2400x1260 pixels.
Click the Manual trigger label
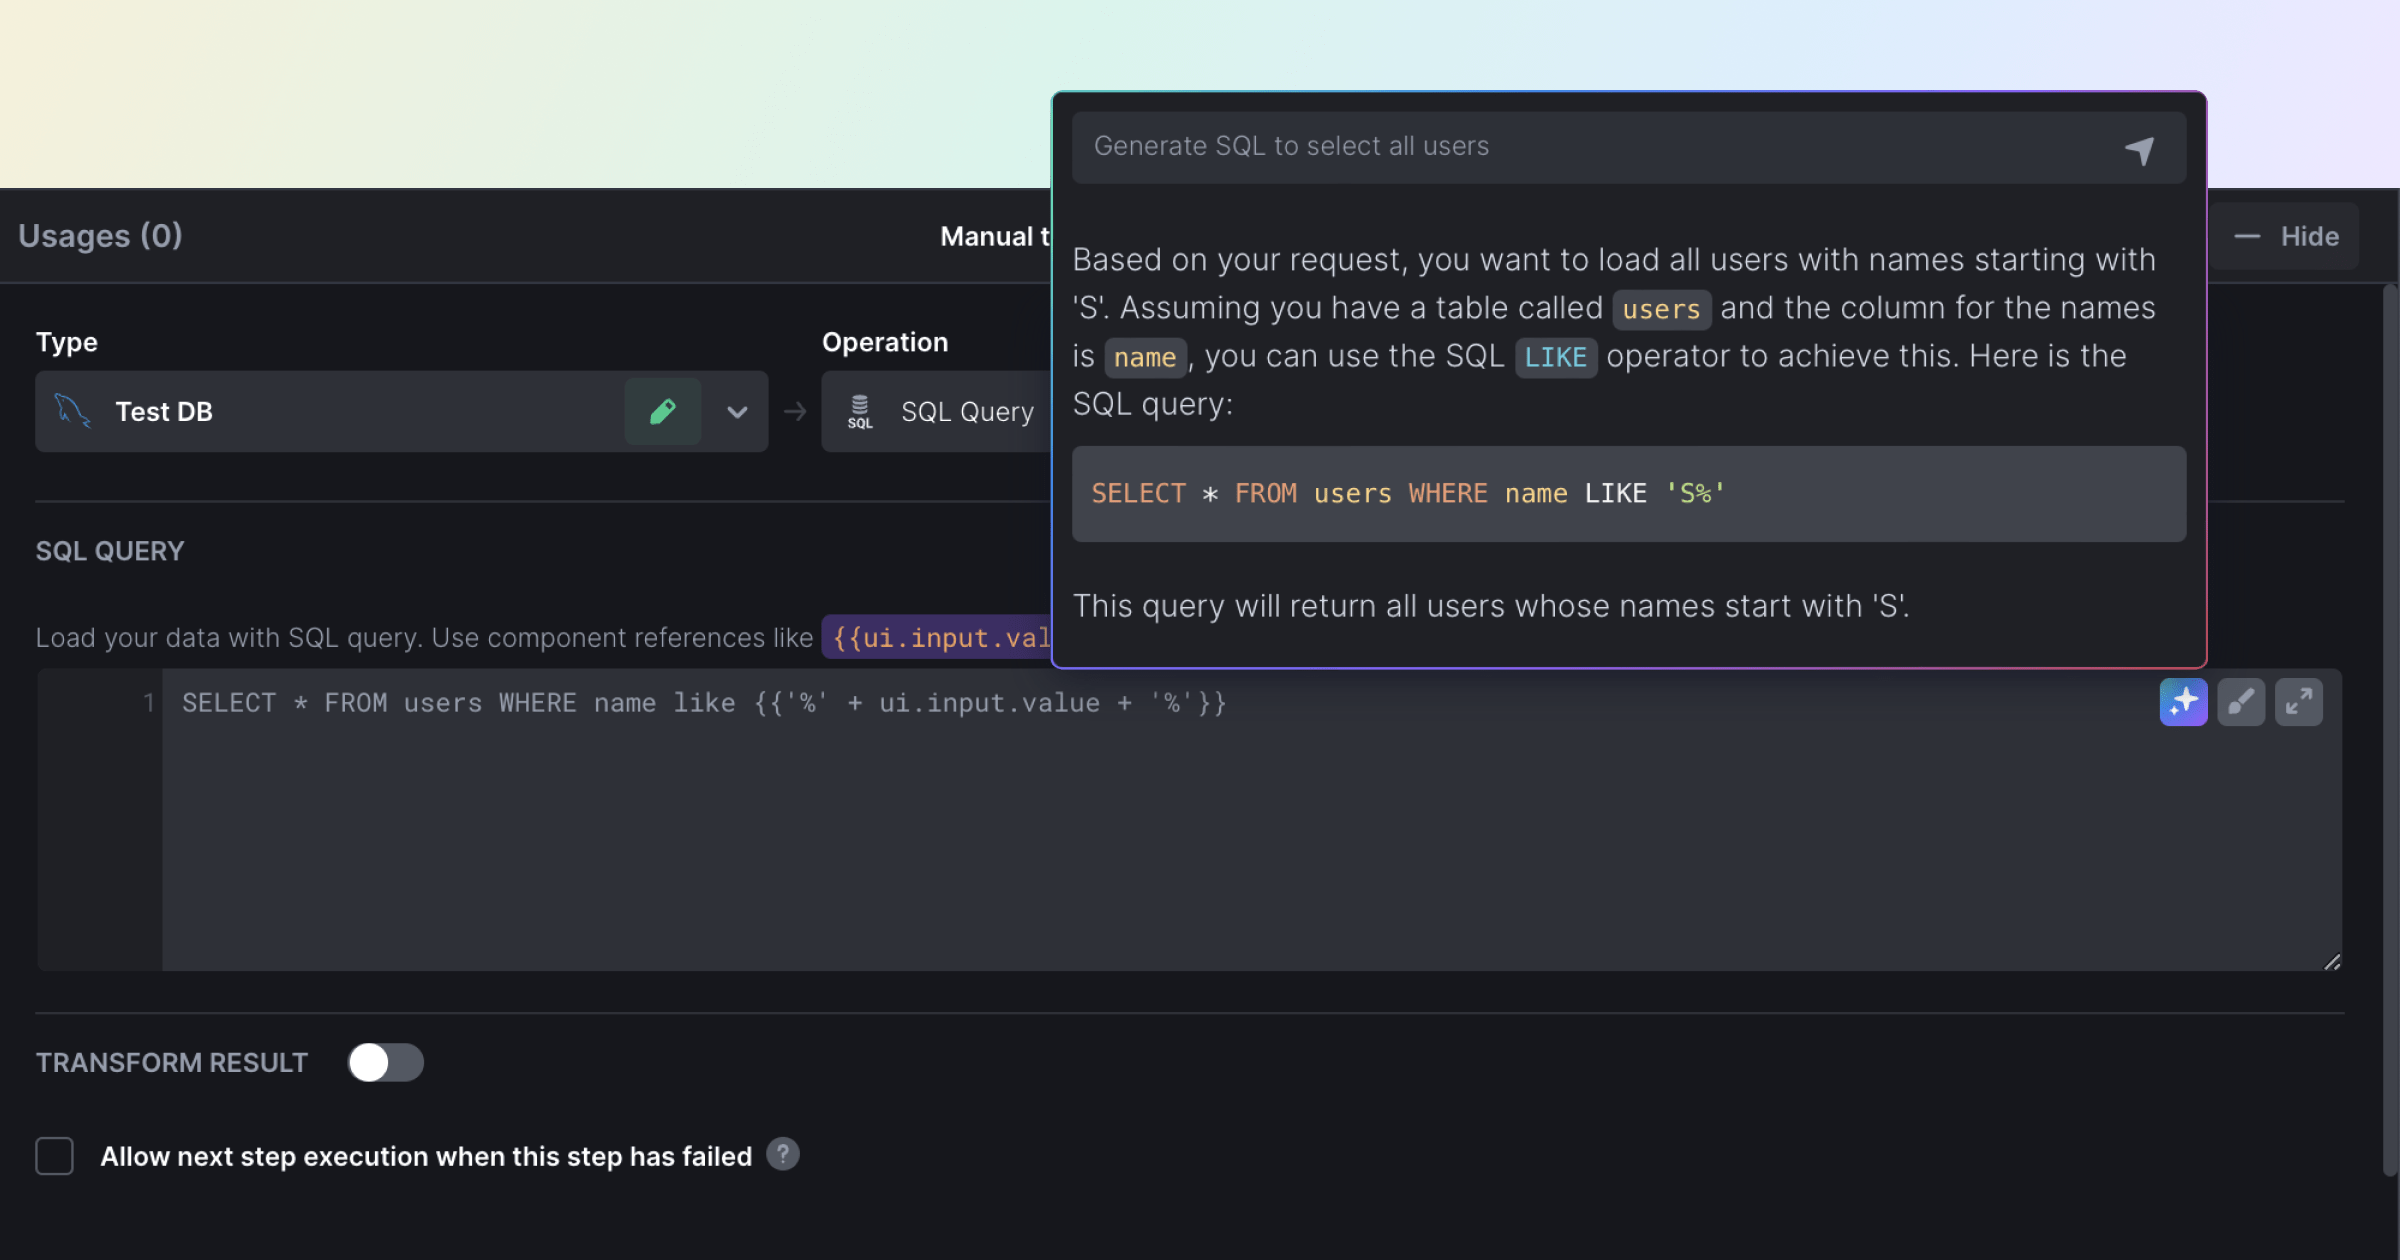(x=994, y=237)
